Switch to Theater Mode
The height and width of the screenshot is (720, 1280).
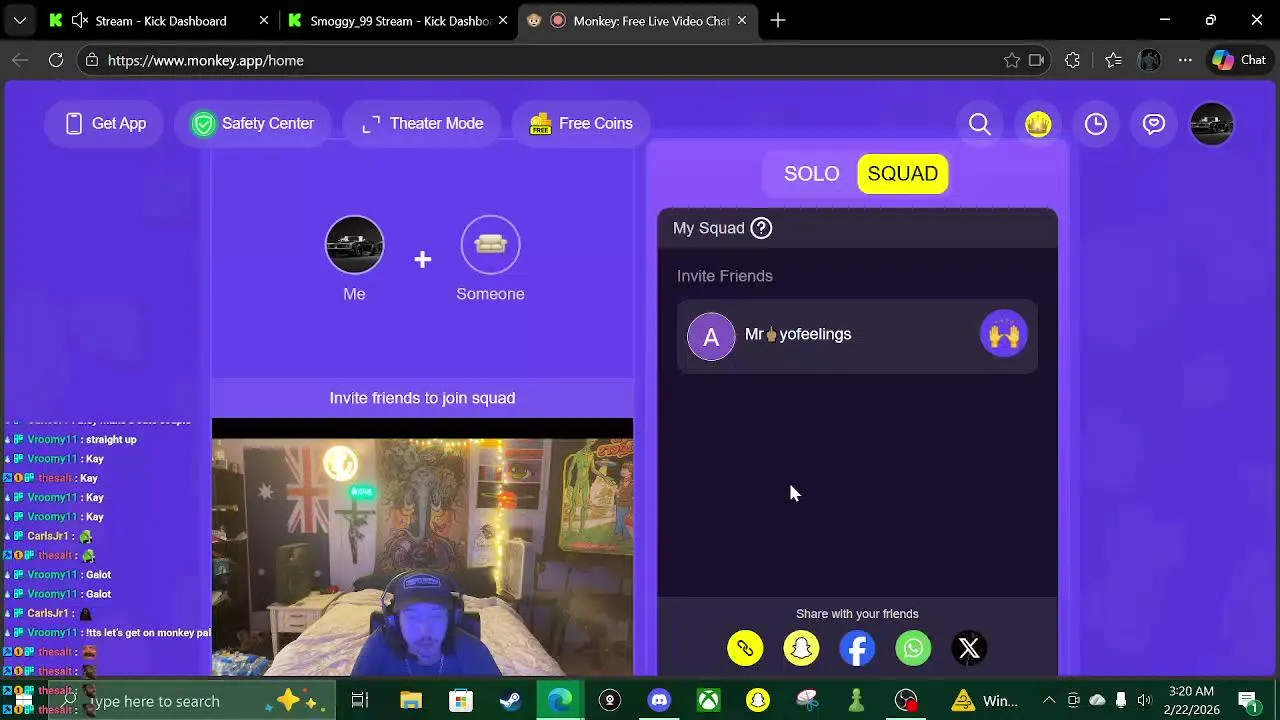(x=421, y=124)
